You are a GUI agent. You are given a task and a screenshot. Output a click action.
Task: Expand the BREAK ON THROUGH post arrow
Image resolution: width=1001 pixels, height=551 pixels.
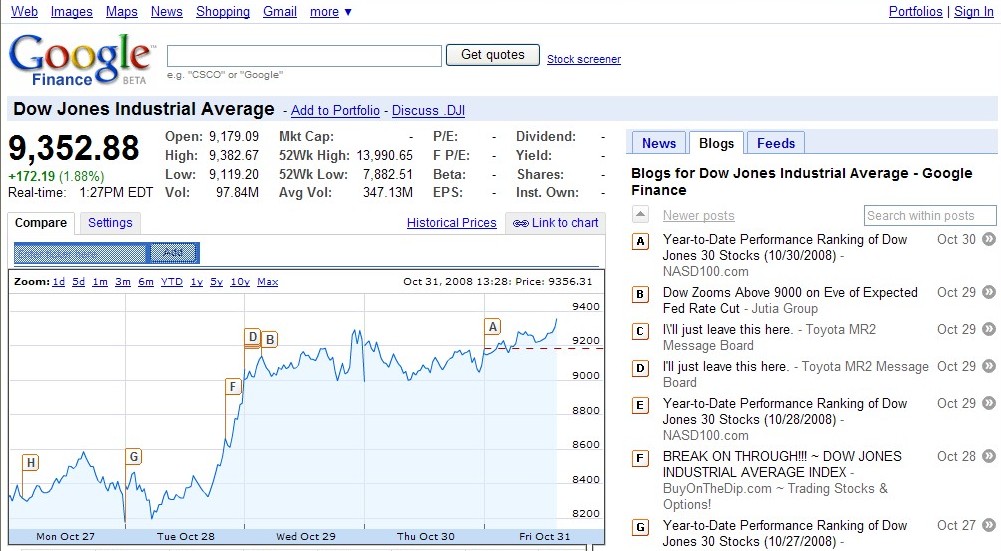989,457
